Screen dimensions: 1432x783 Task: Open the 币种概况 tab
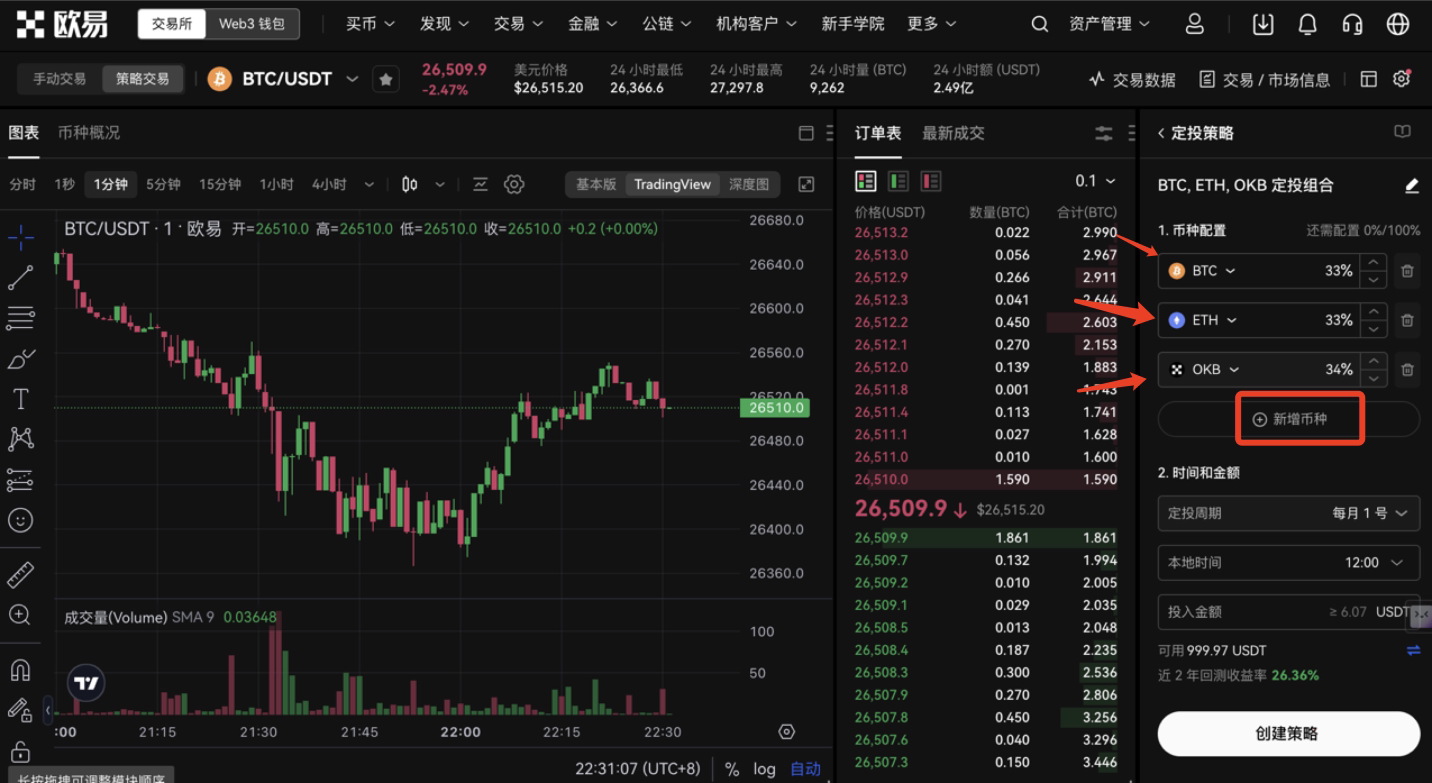89,133
